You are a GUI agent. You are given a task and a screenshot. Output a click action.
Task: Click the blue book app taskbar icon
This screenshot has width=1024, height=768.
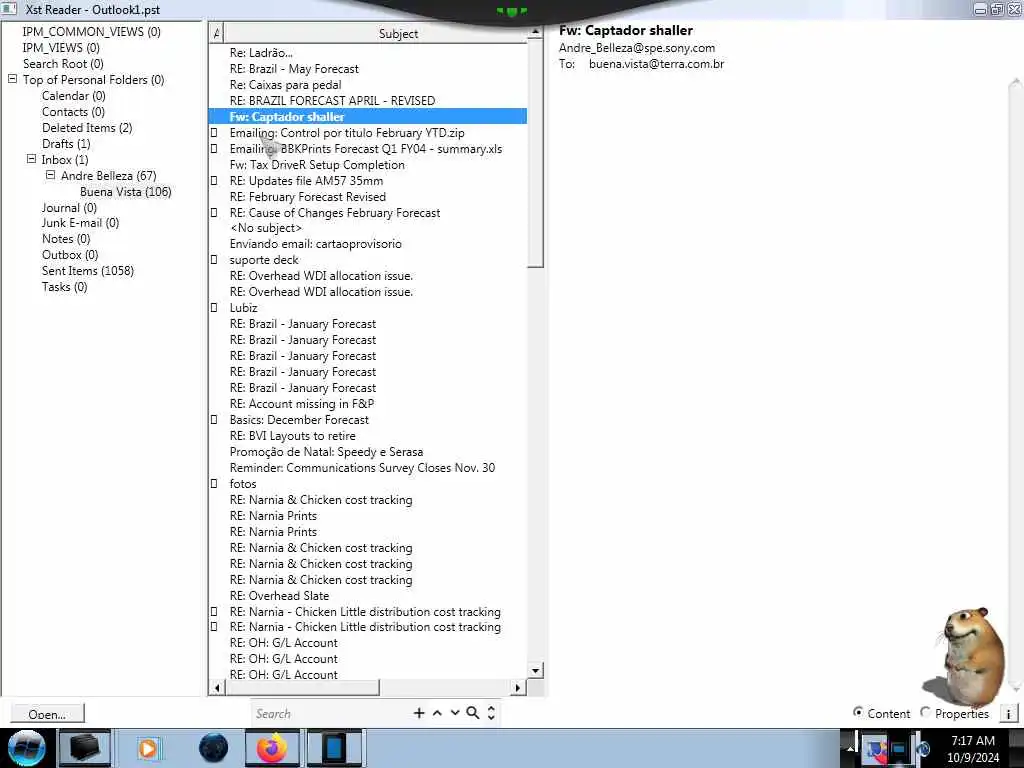334,748
